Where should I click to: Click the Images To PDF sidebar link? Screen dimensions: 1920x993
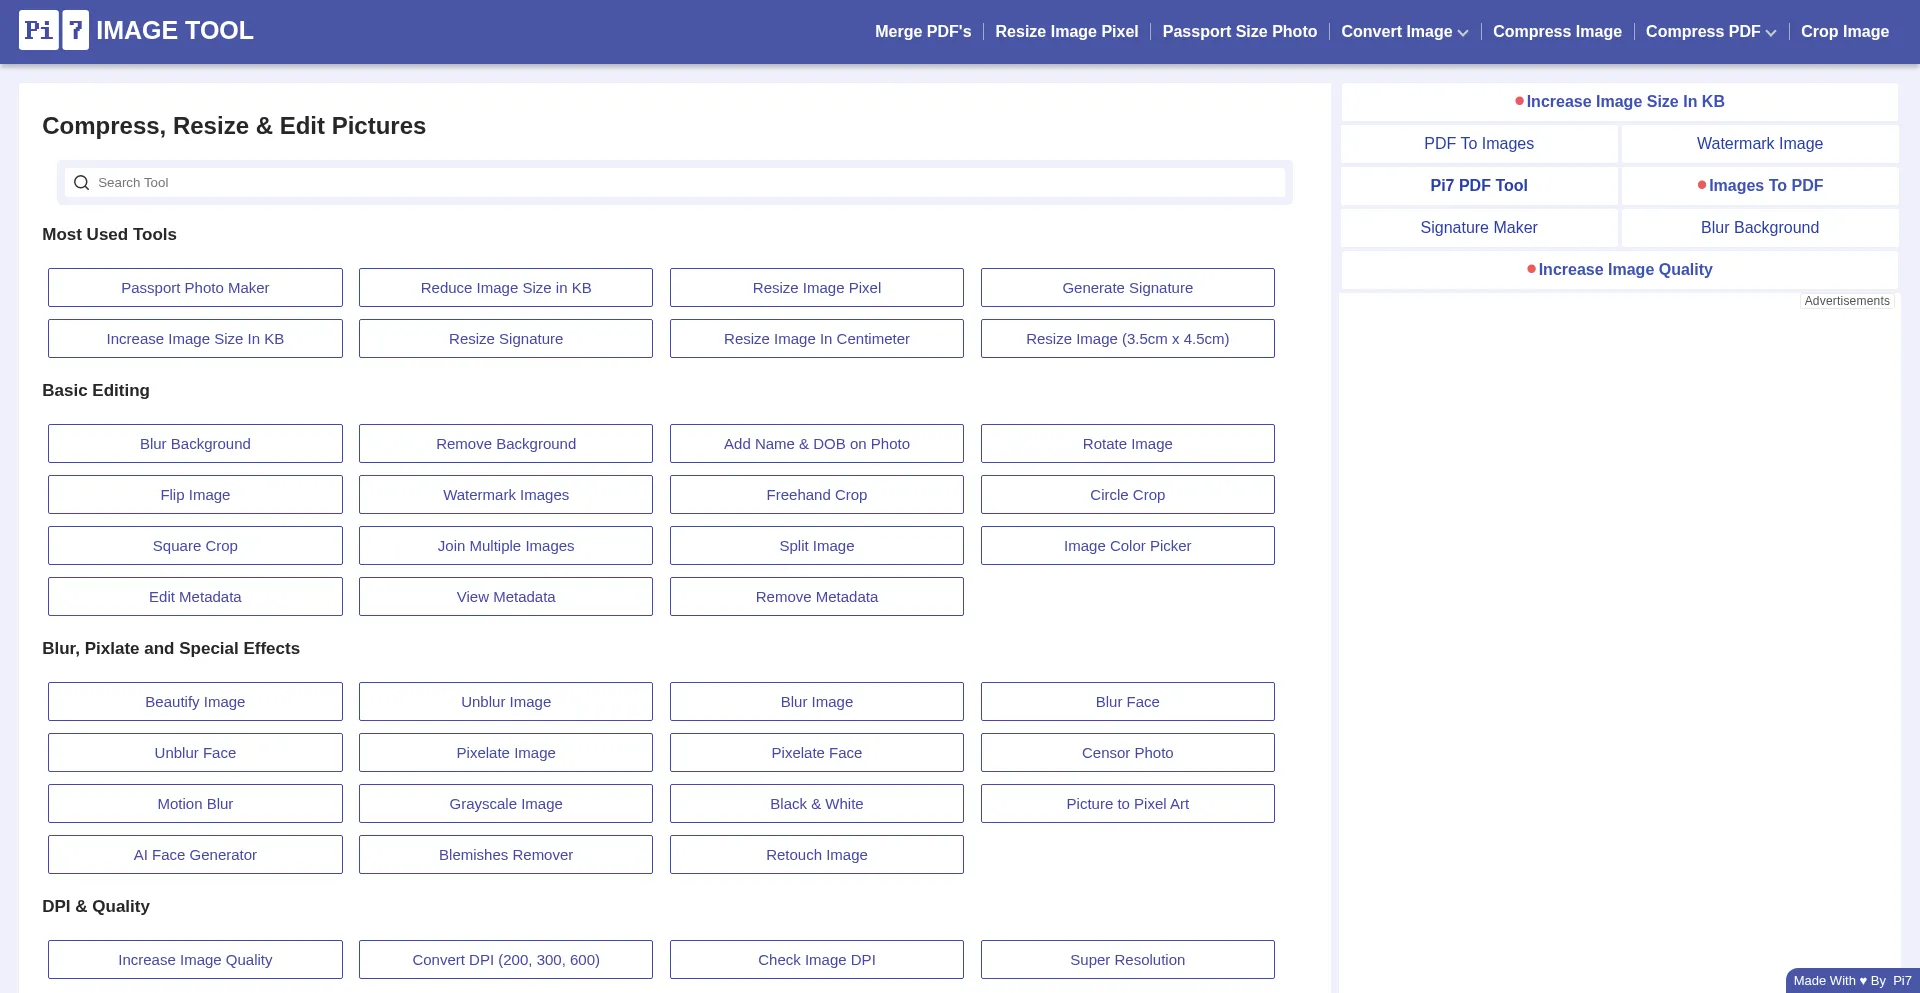tap(1765, 186)
